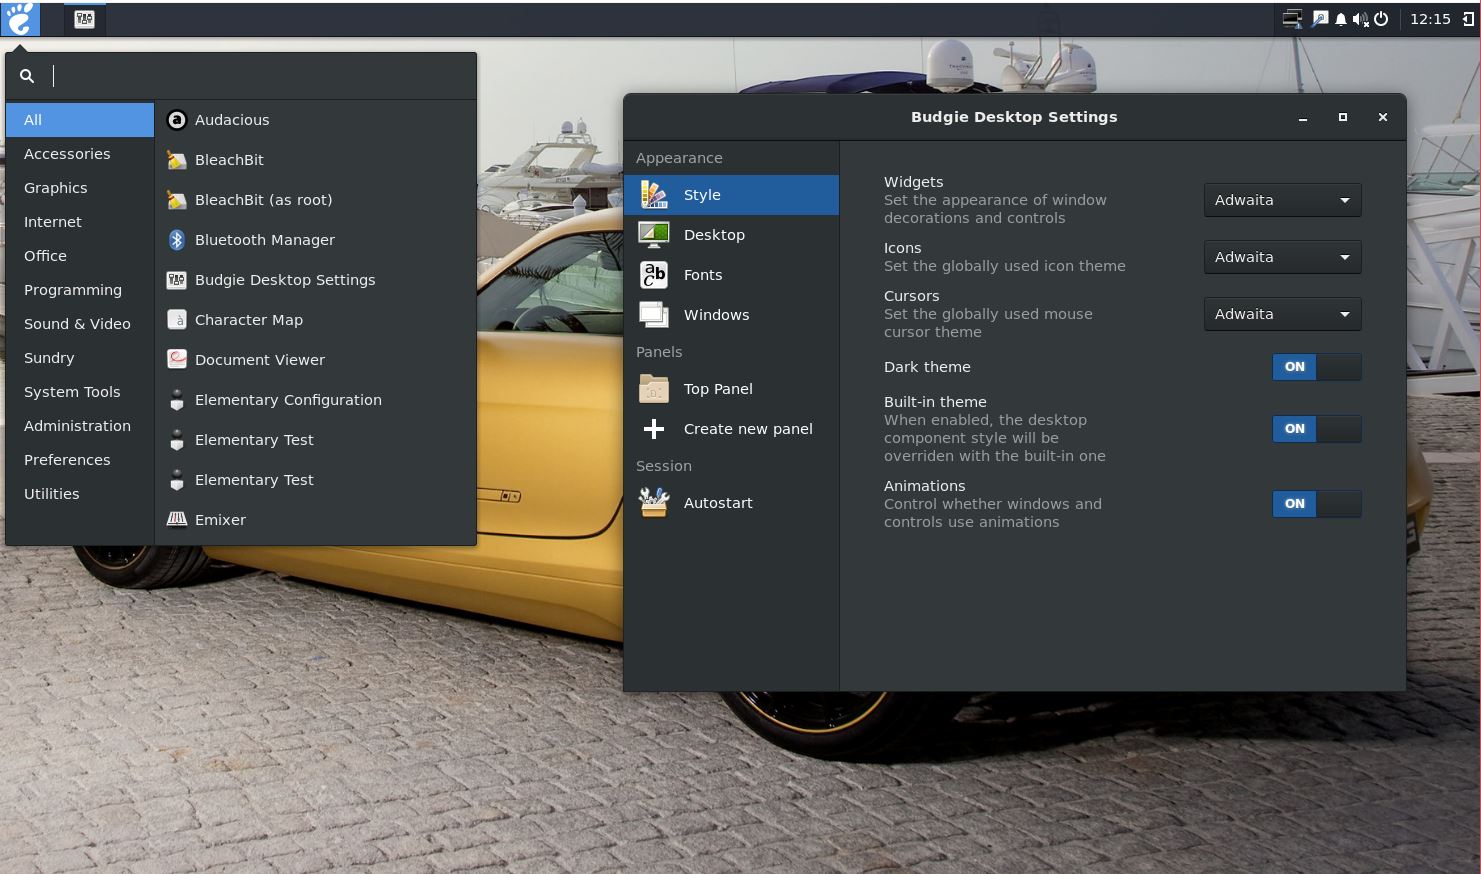Select the Graphics category in the app menu

pos(56,188)
